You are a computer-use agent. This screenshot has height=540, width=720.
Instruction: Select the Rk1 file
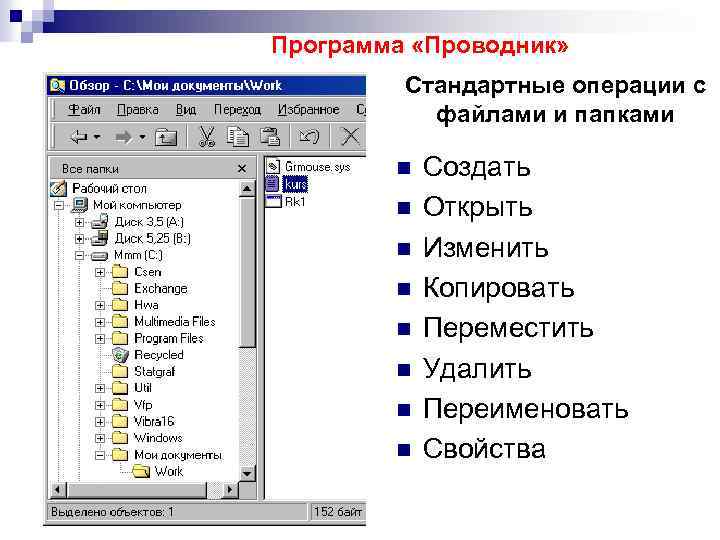click(295, 202)
